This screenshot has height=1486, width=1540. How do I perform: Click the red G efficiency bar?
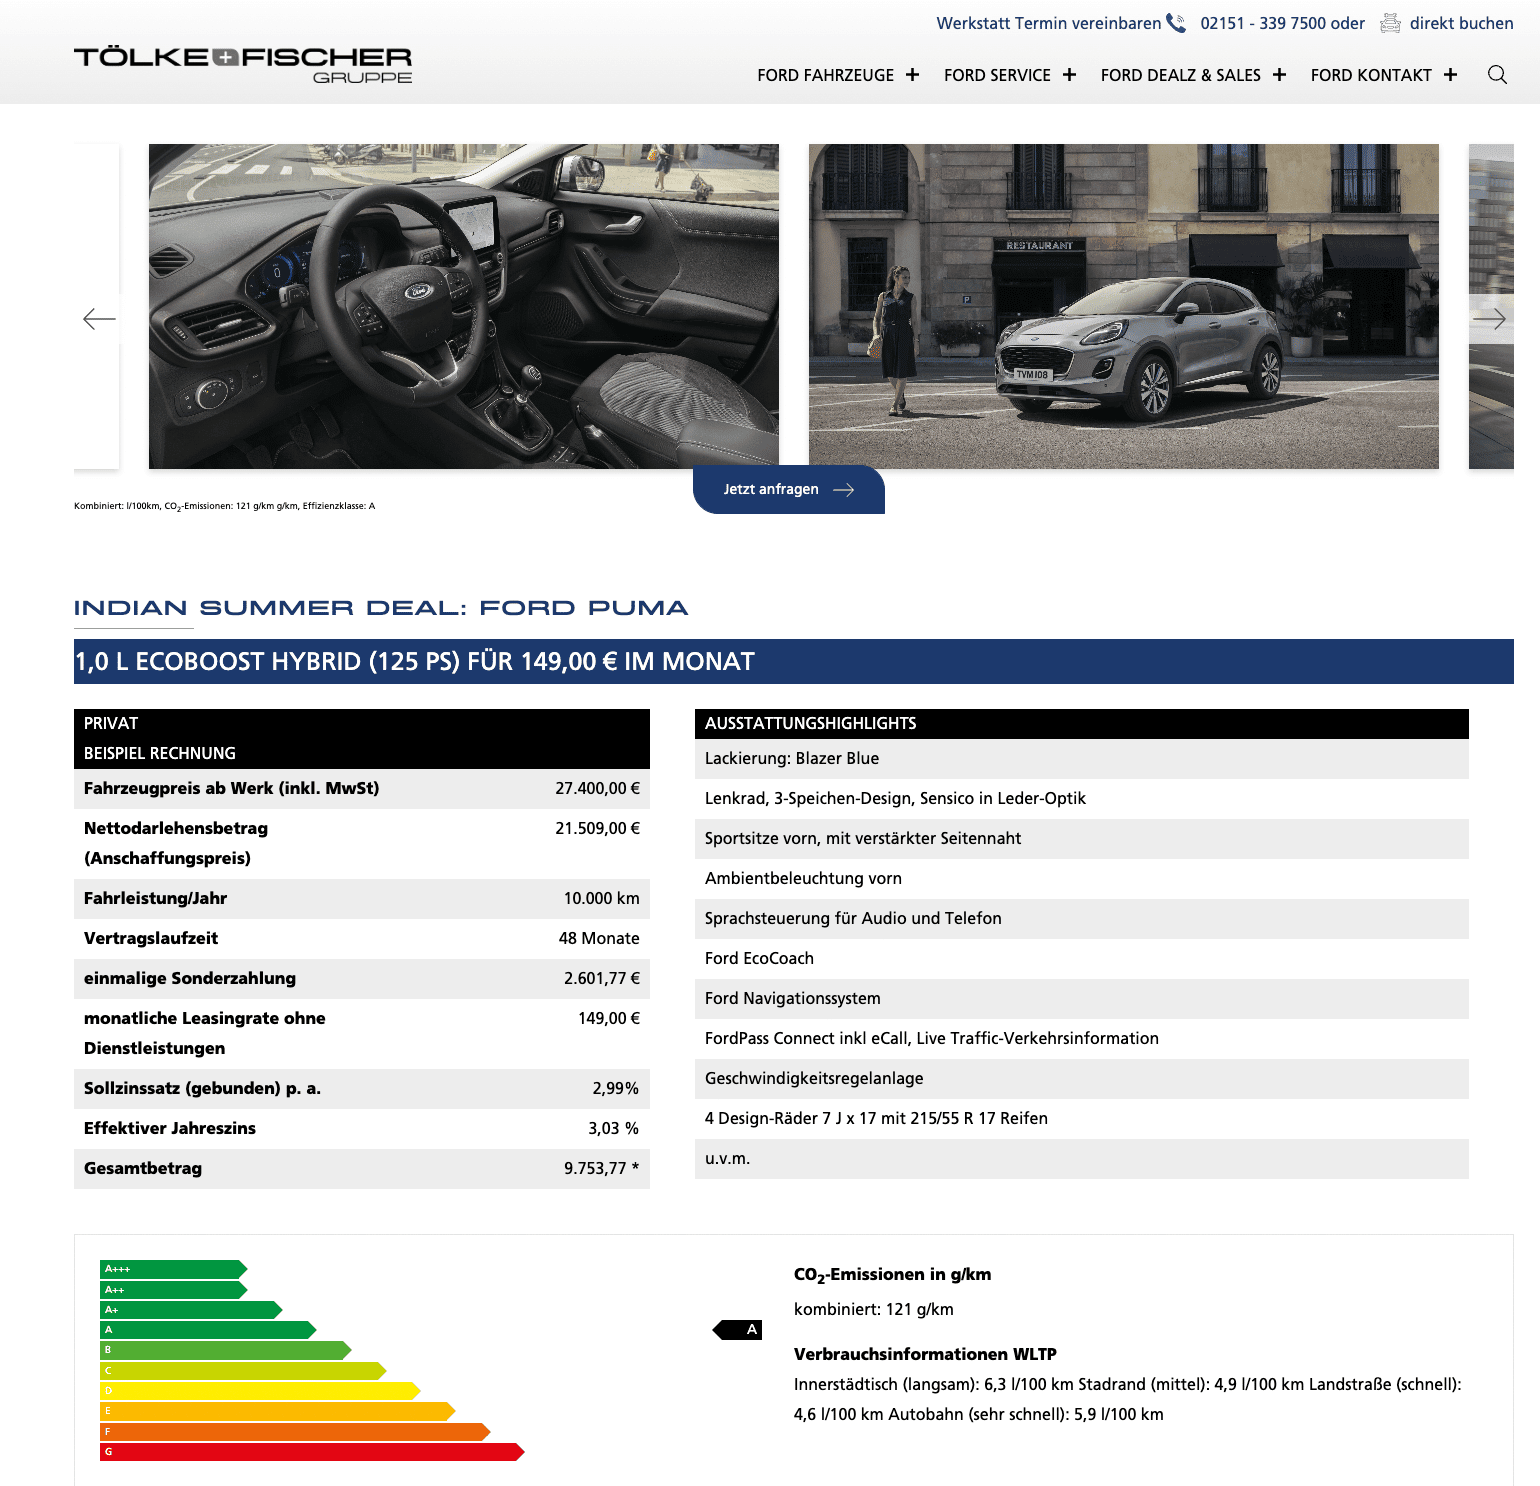(312, 1452)
